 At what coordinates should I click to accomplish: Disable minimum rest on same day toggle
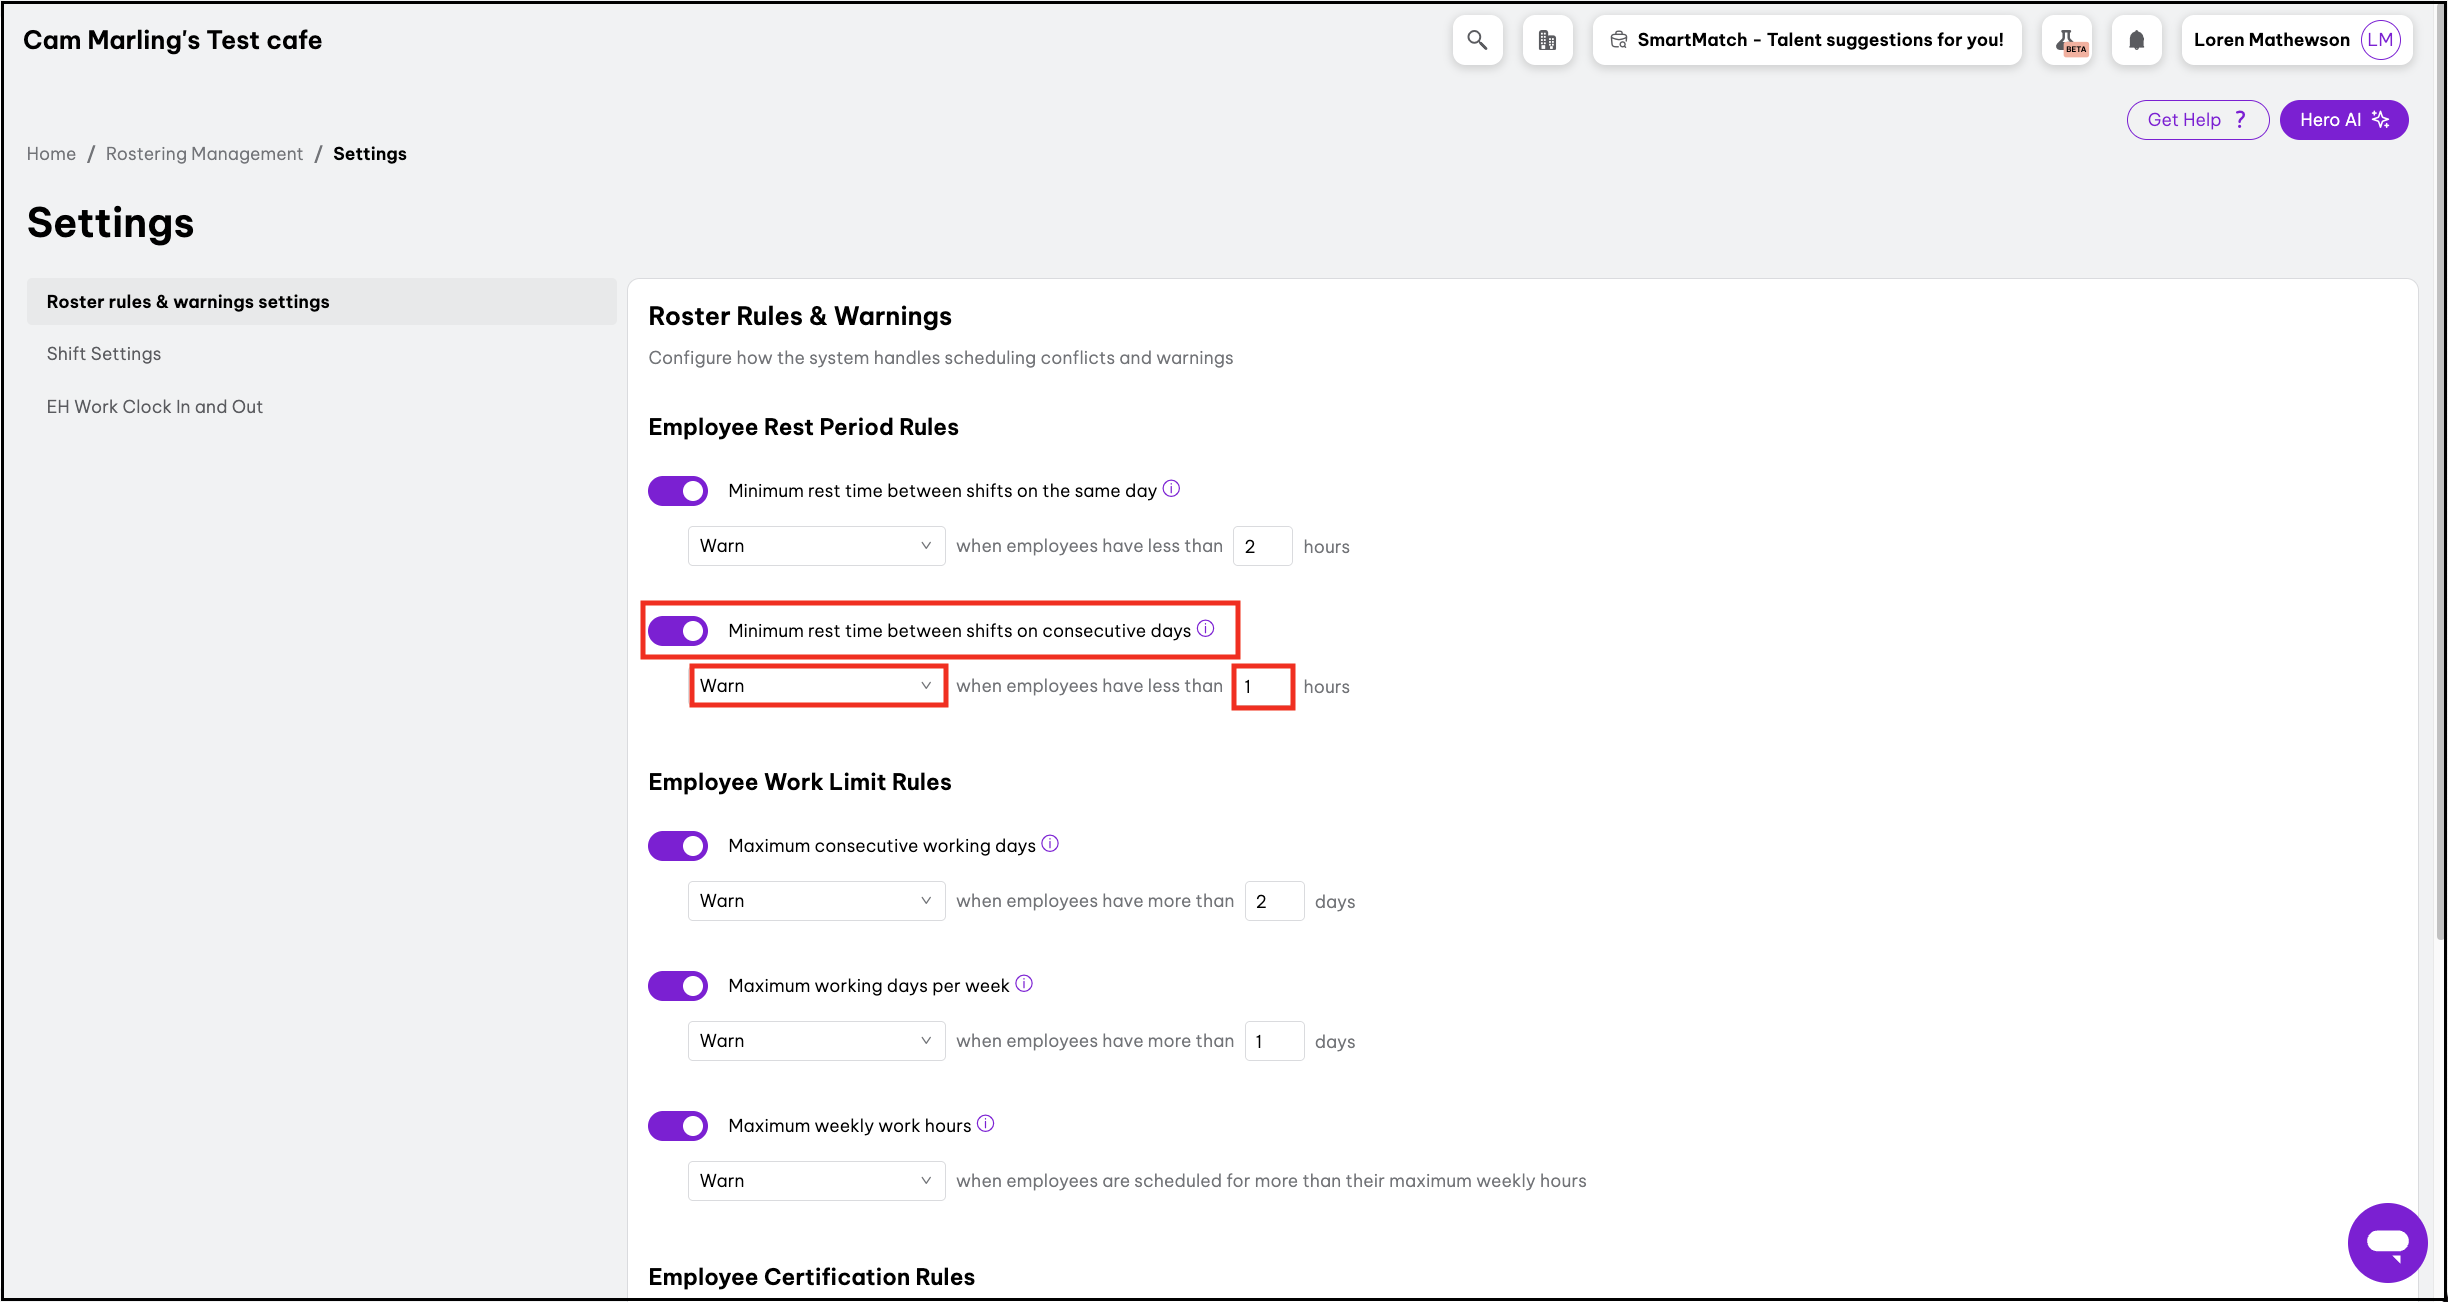(x=678, y=491)
